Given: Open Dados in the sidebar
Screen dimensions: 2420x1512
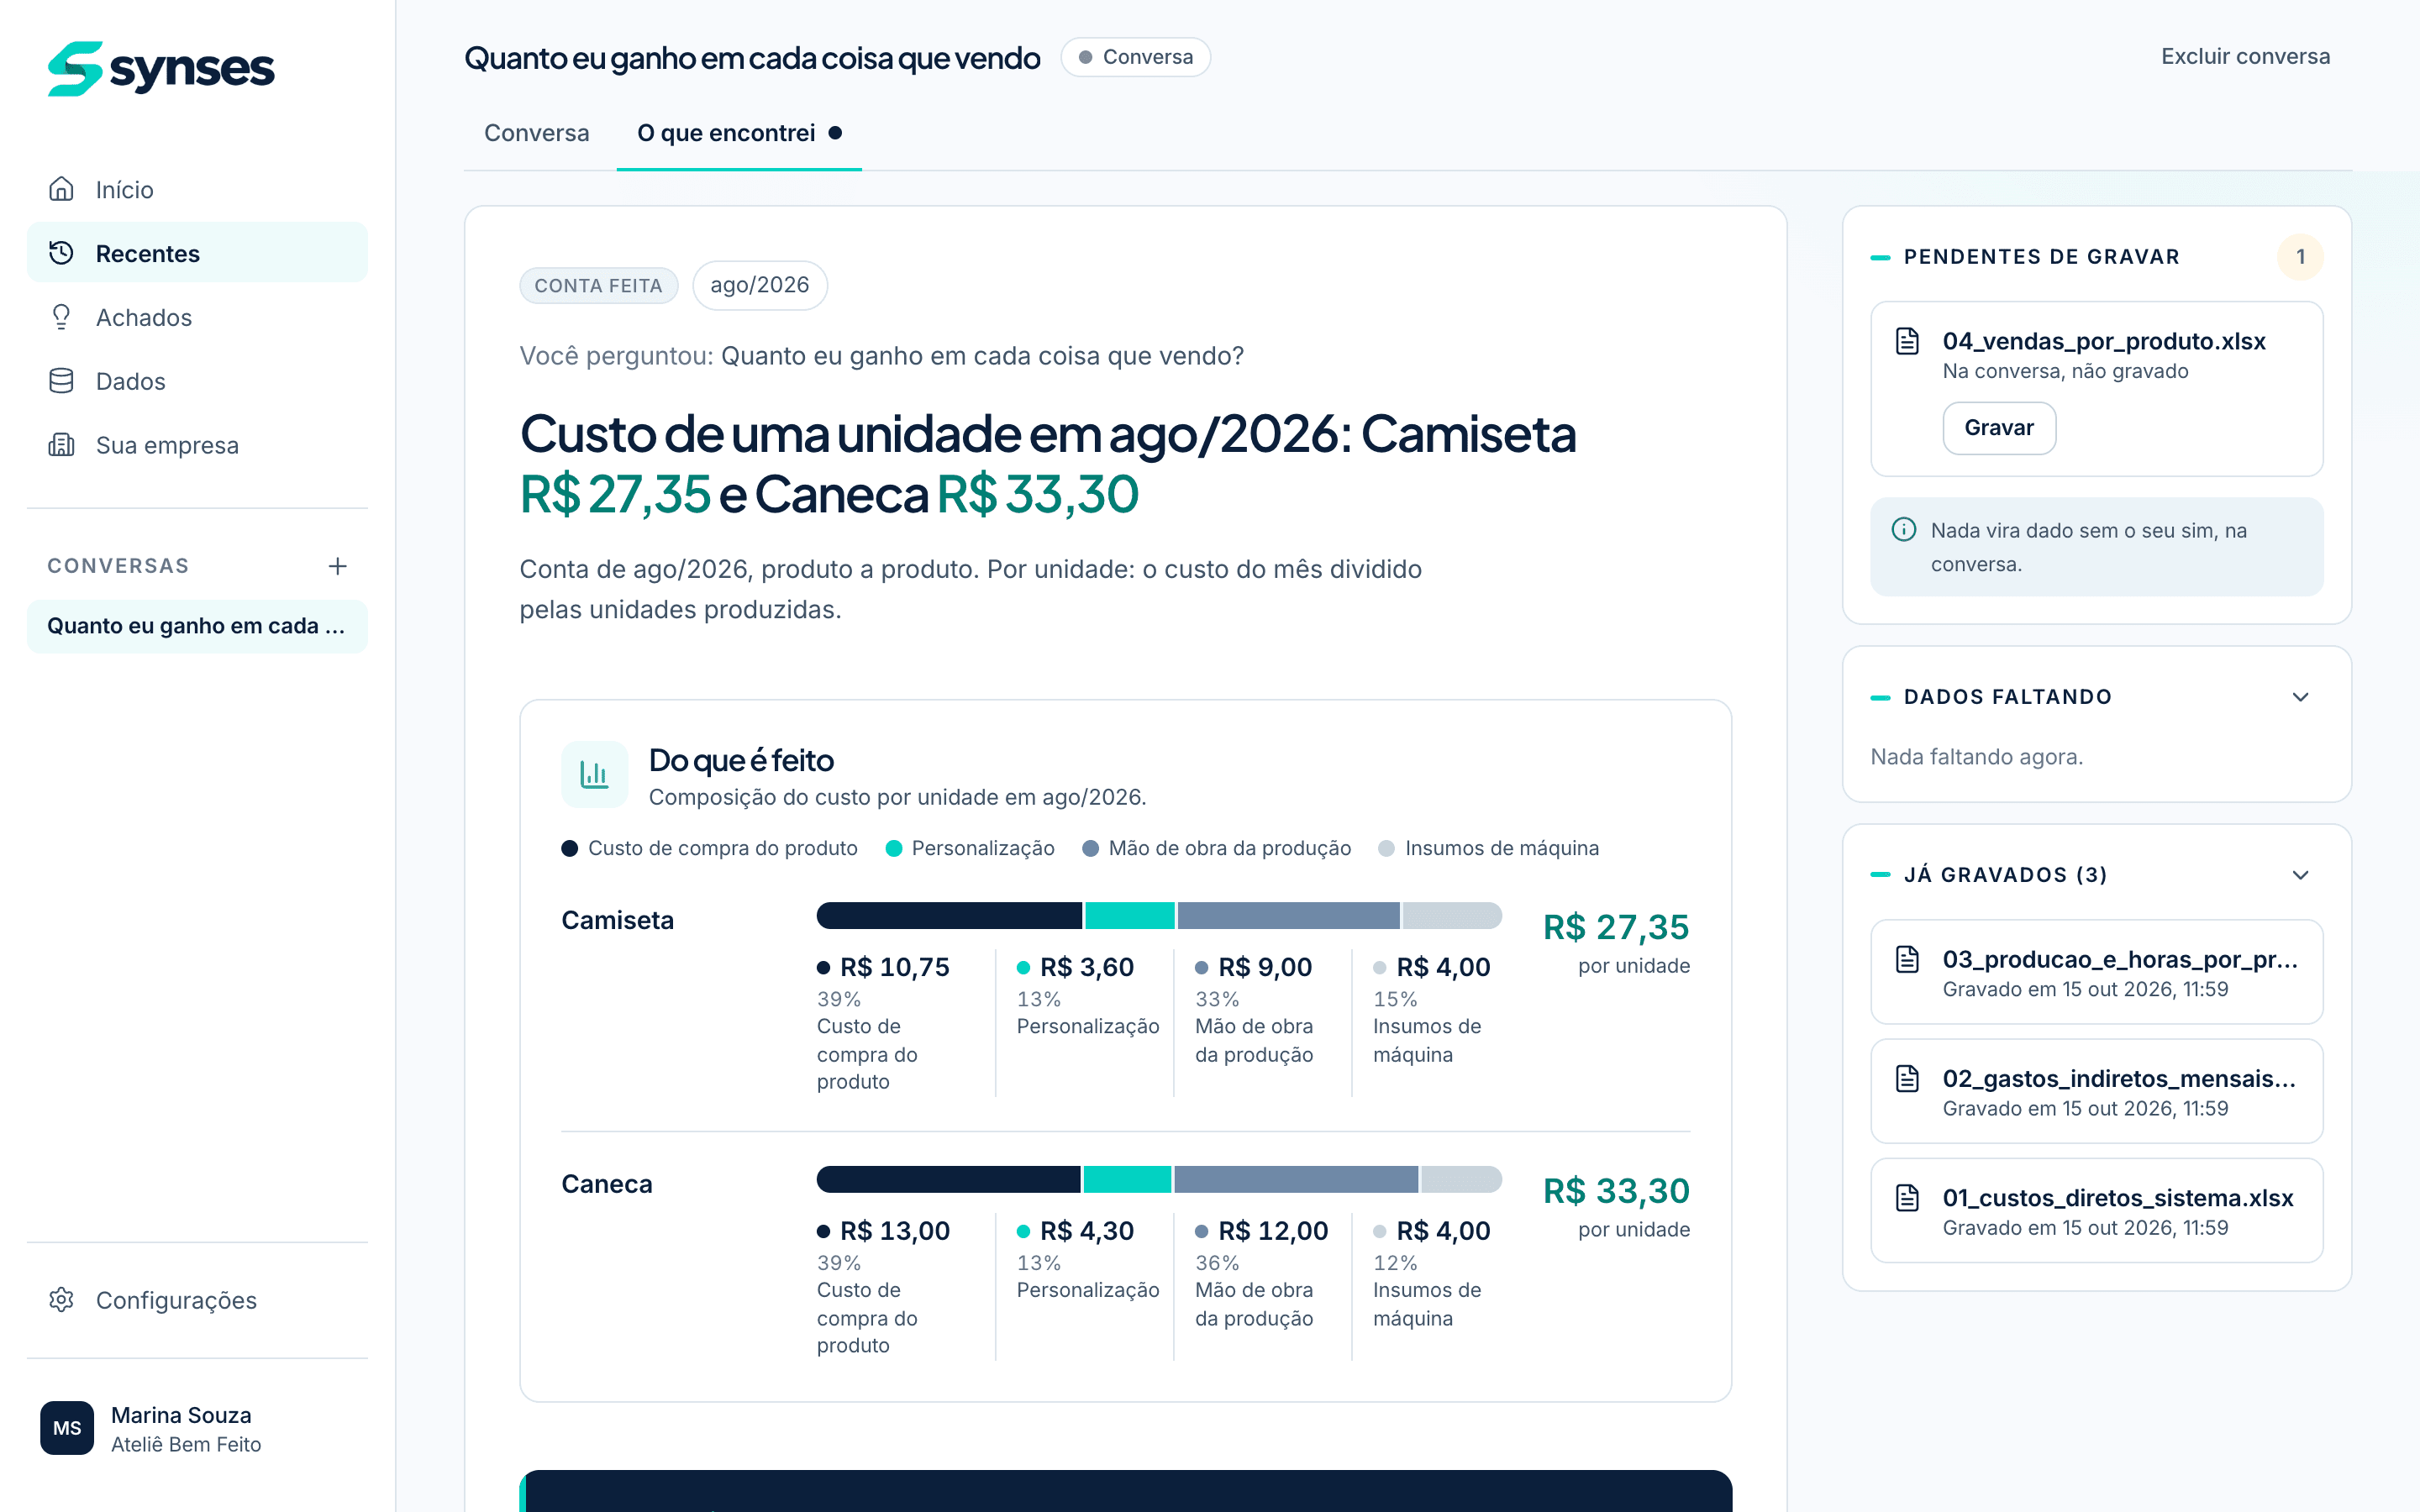Looking at the screenshot, I should 197,381.
